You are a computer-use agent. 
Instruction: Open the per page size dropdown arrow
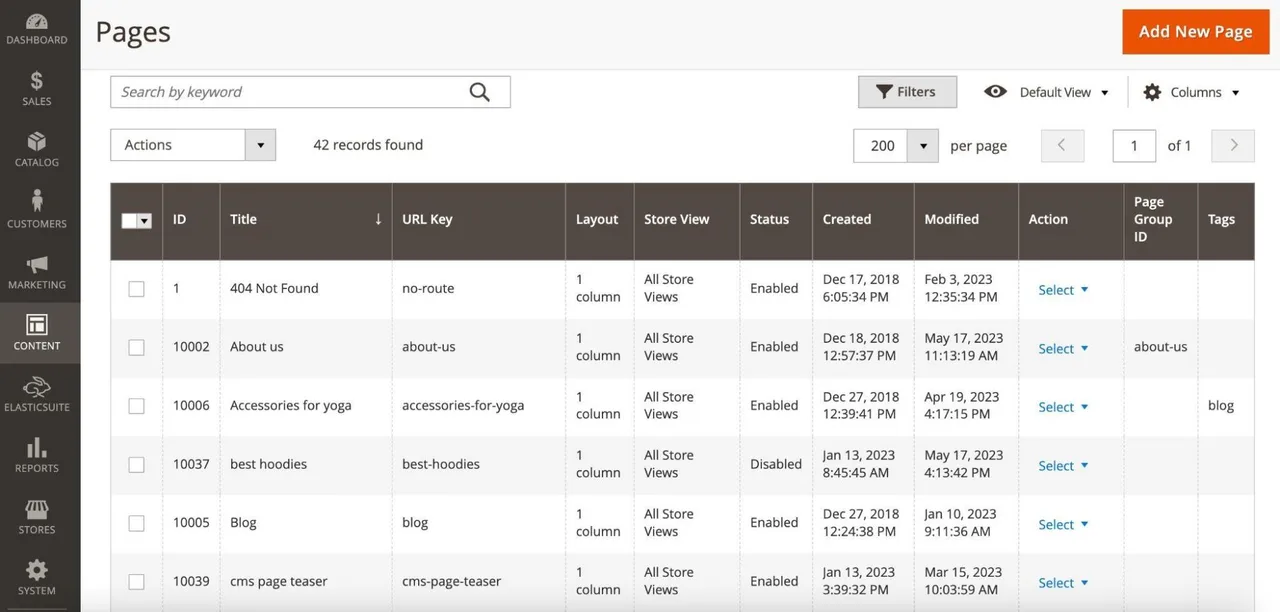tap(923, 145)
